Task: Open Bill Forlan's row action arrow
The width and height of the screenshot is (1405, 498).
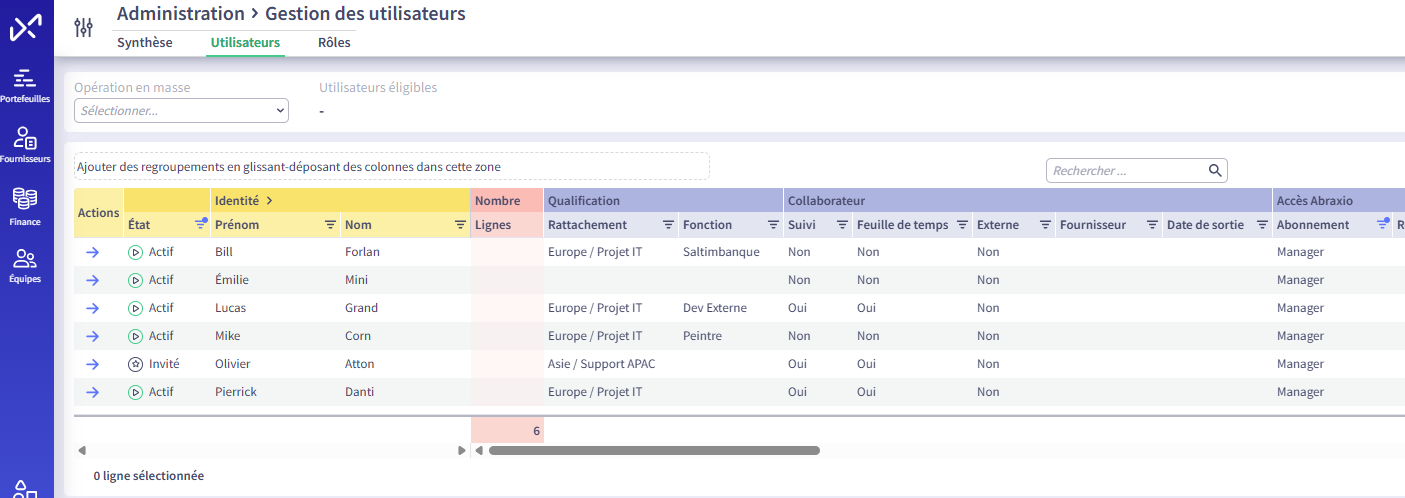Action: (x=92, y=253)
